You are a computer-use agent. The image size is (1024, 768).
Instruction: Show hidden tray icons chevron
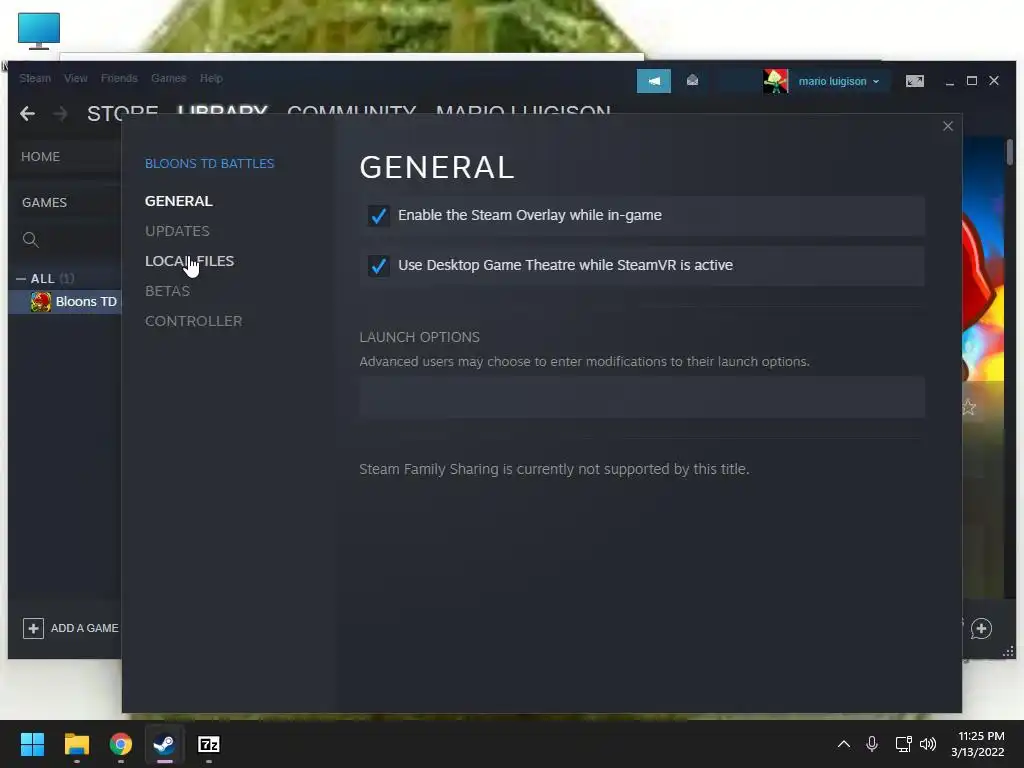click(844, 744)
